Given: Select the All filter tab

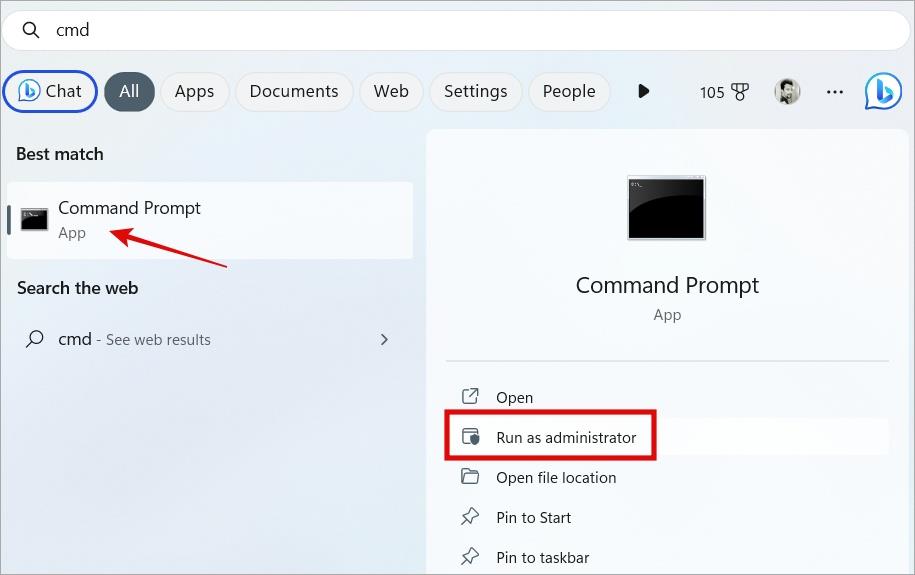Looking at the screenshot, I should click(x=129, y=92).
